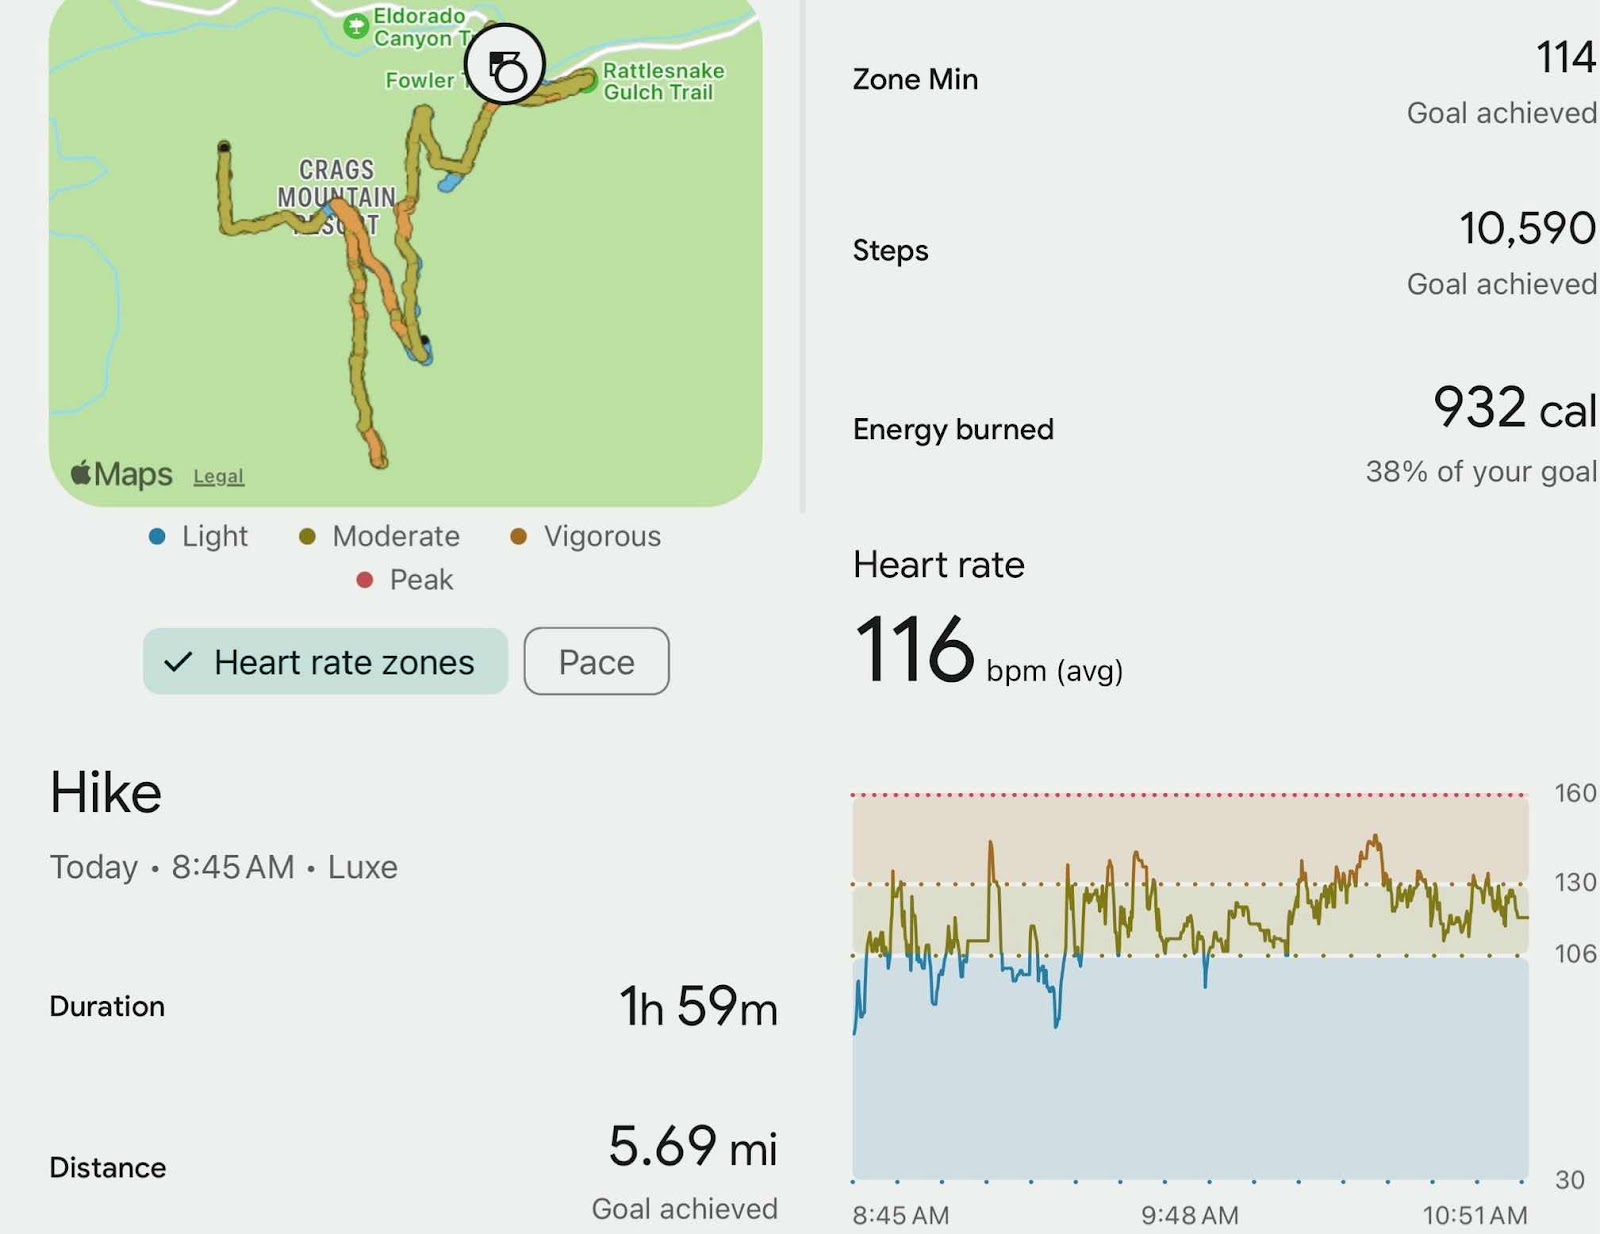1600x1234 pixels.
Task: Click the red Peak zone legend dot
Action: [365, 580]
